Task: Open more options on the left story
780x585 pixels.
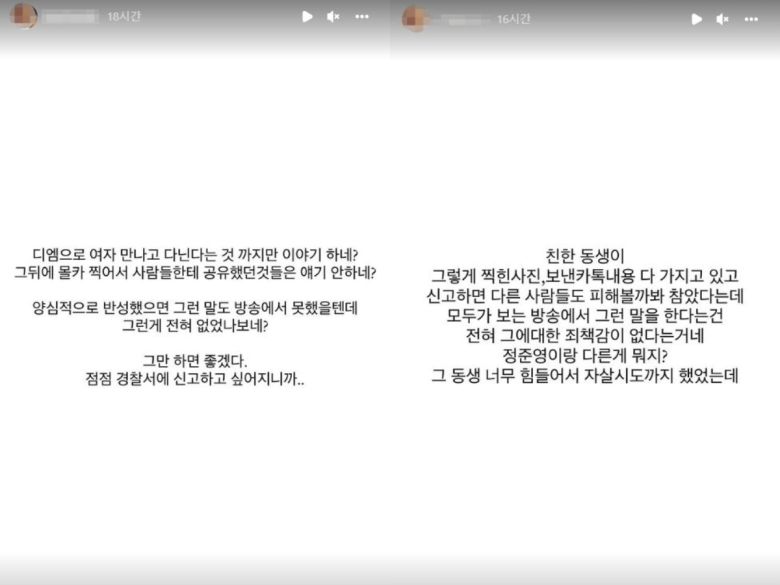Action: pyautogui.click(x=362, y=17)
